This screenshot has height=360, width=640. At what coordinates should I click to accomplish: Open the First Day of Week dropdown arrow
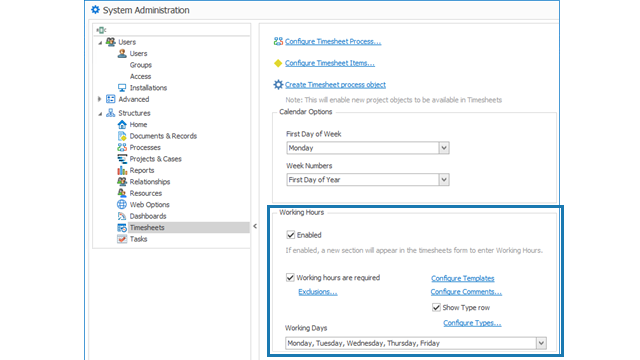[444, 148]
